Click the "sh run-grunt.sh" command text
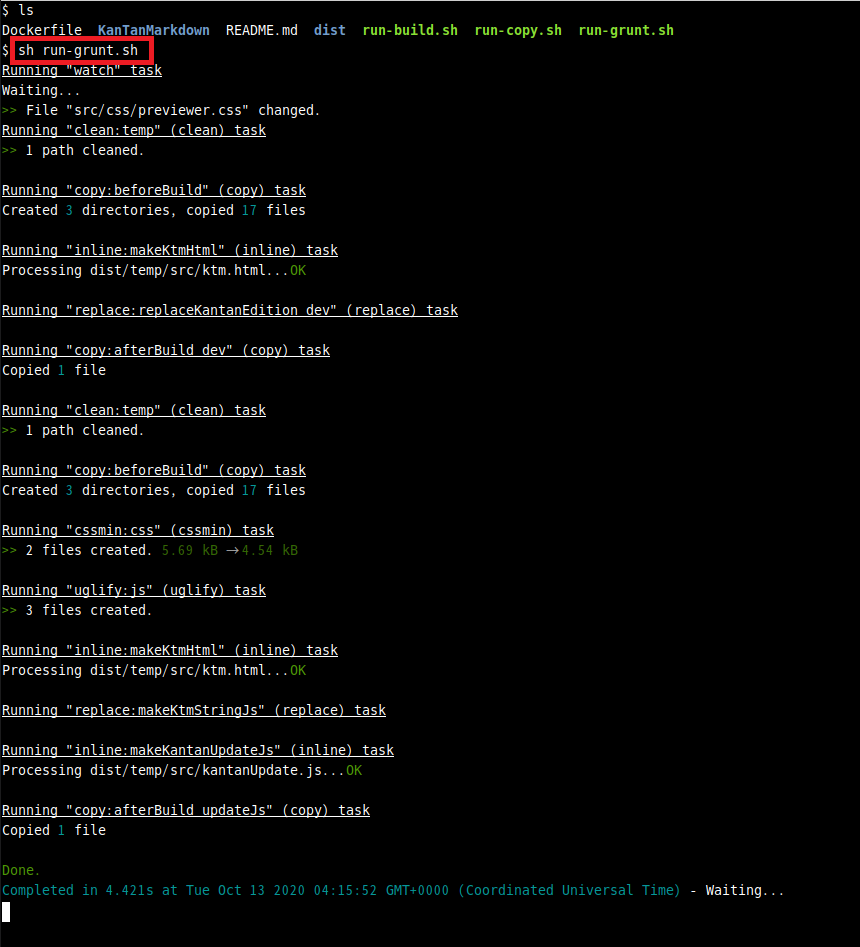This screenshot has width=860, height=947. (78, 50)
